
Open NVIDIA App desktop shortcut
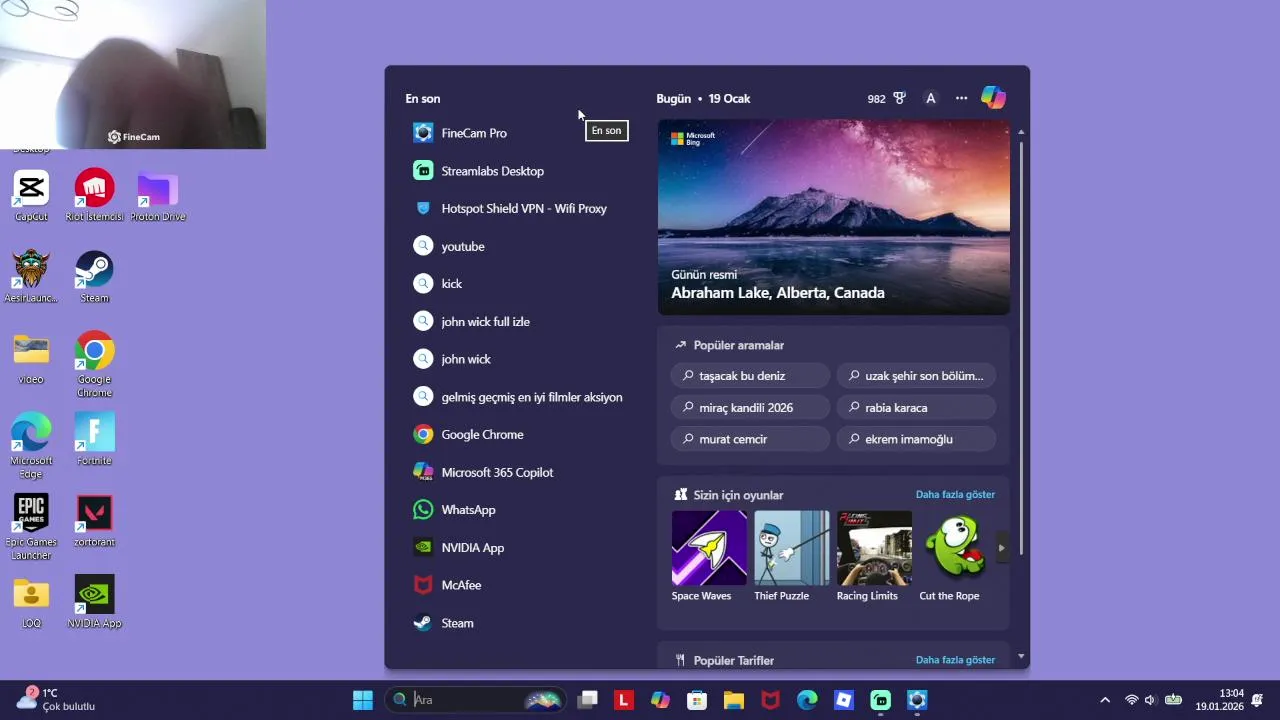click(95, 602)
